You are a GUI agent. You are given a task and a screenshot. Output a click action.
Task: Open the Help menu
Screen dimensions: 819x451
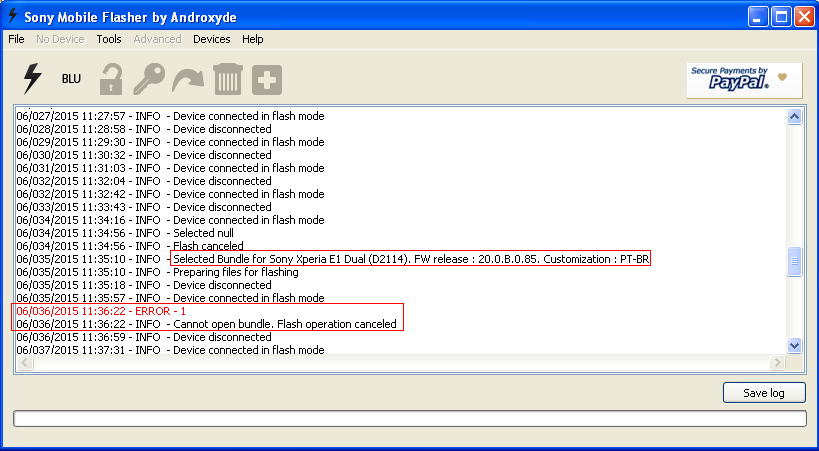coord(252,39)
